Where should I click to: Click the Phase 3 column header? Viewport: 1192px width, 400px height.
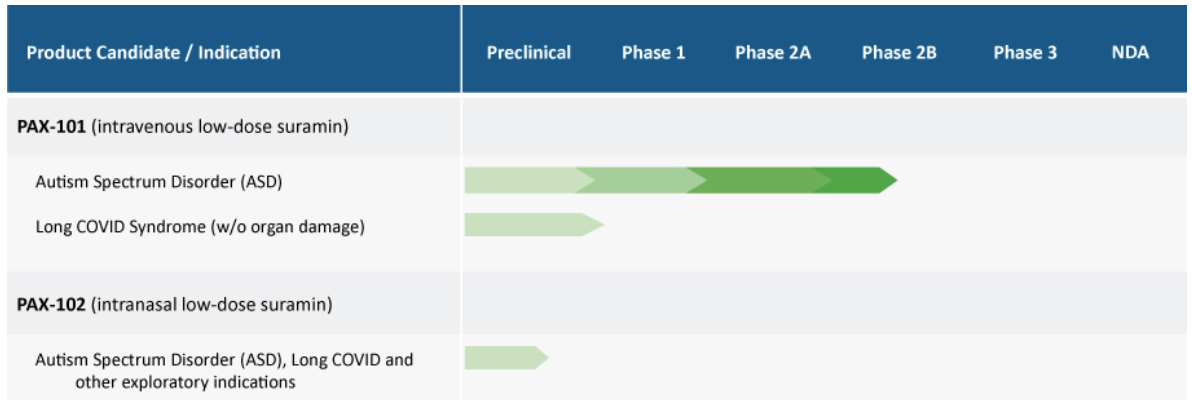click(1025, 53)
